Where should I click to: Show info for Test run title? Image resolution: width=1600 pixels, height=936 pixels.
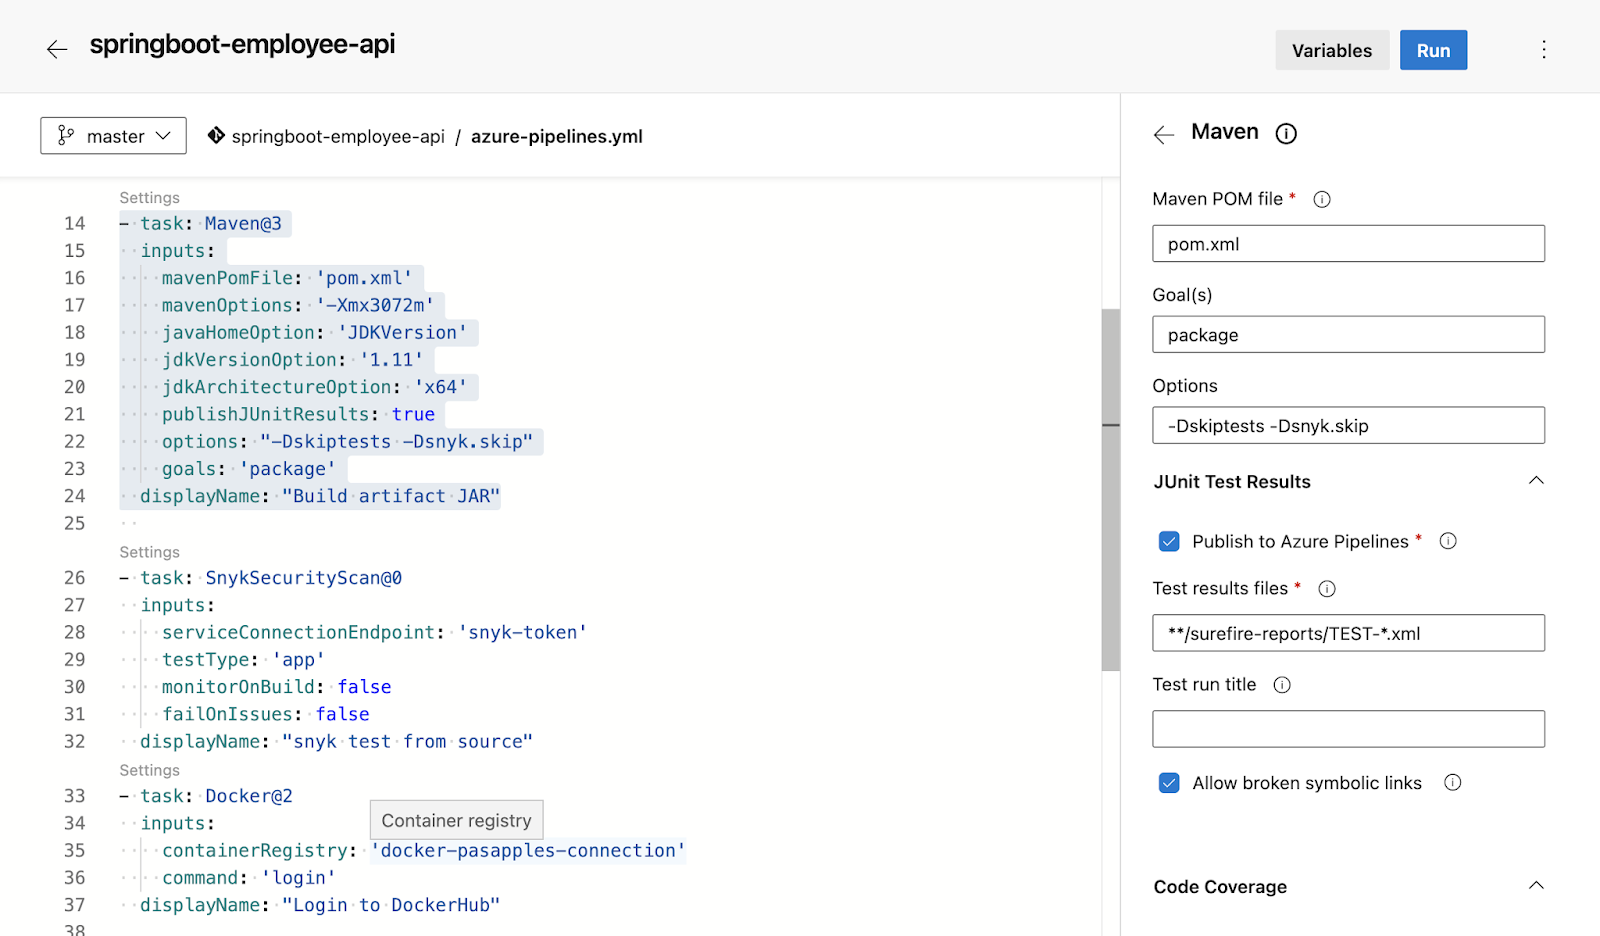coord(1282,685)
